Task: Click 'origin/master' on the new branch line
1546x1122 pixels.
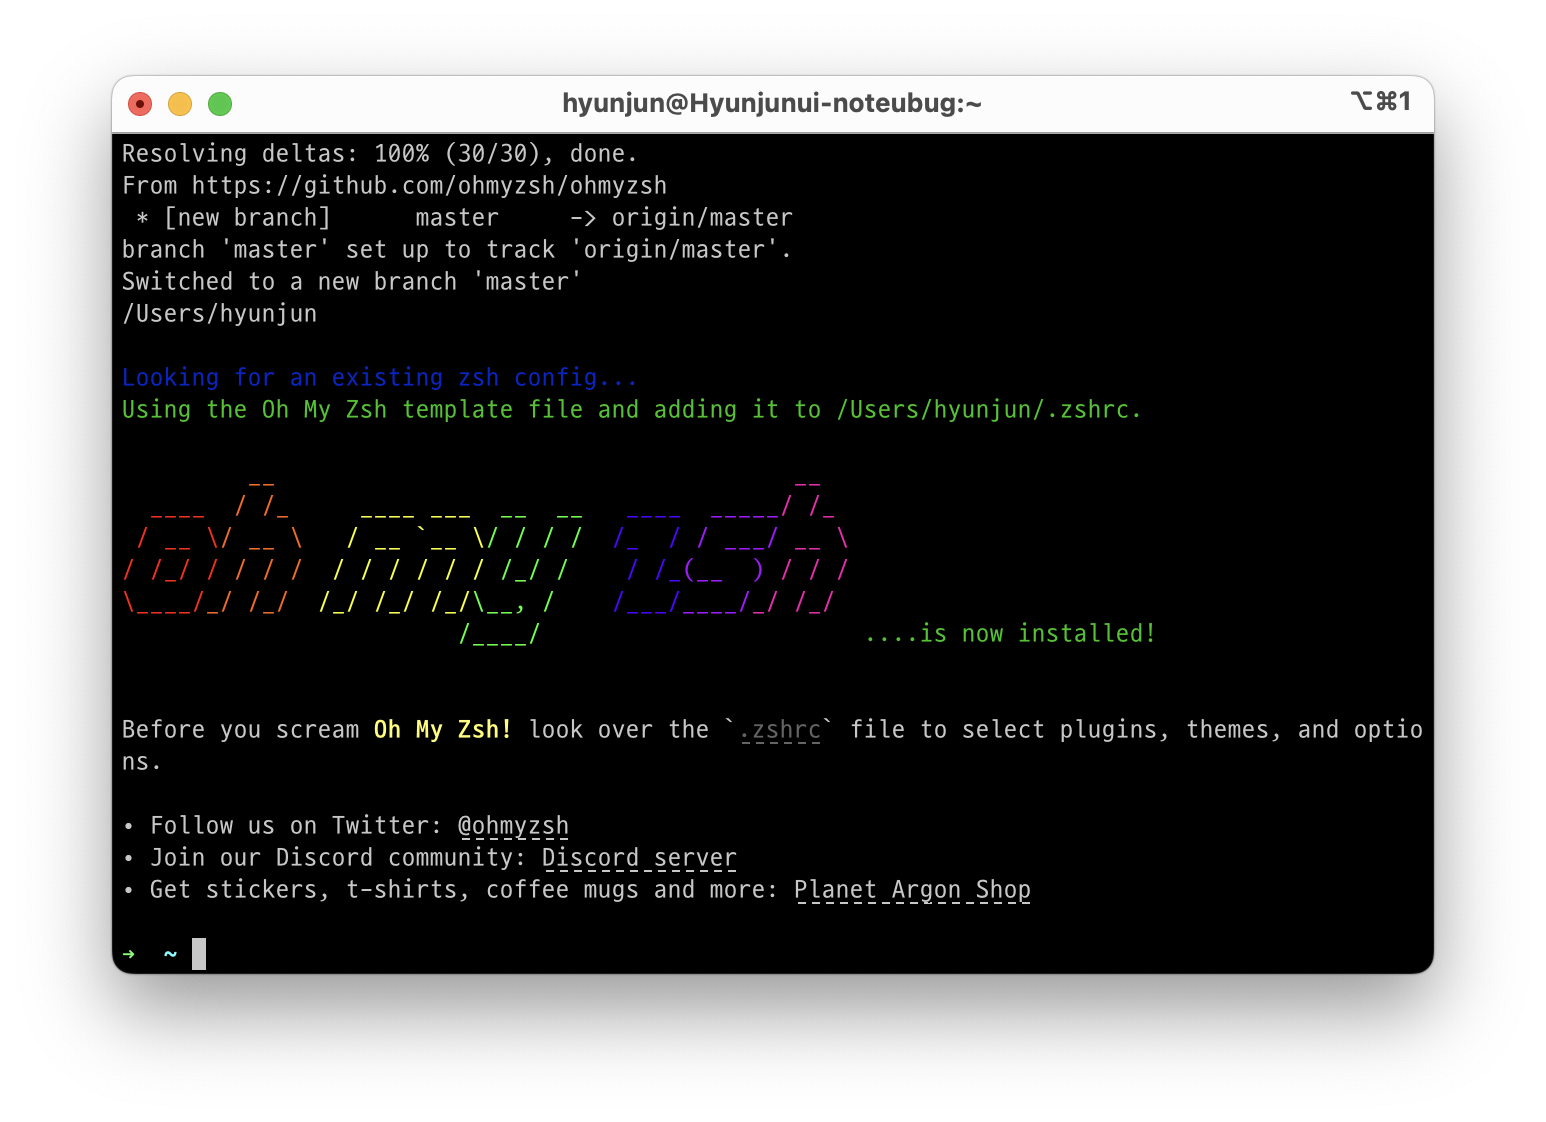Action: [702, 218]
